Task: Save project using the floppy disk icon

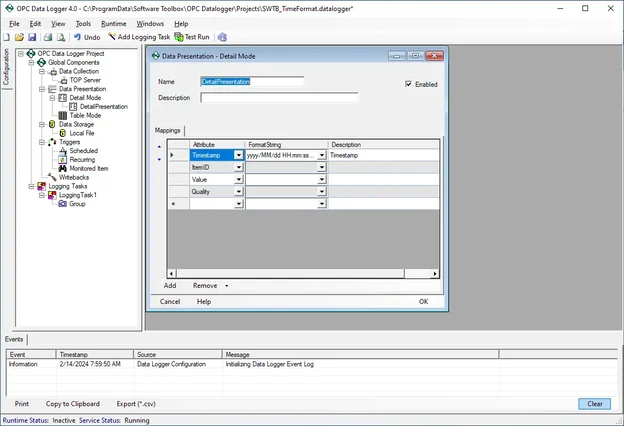Action: click(32, 37)
